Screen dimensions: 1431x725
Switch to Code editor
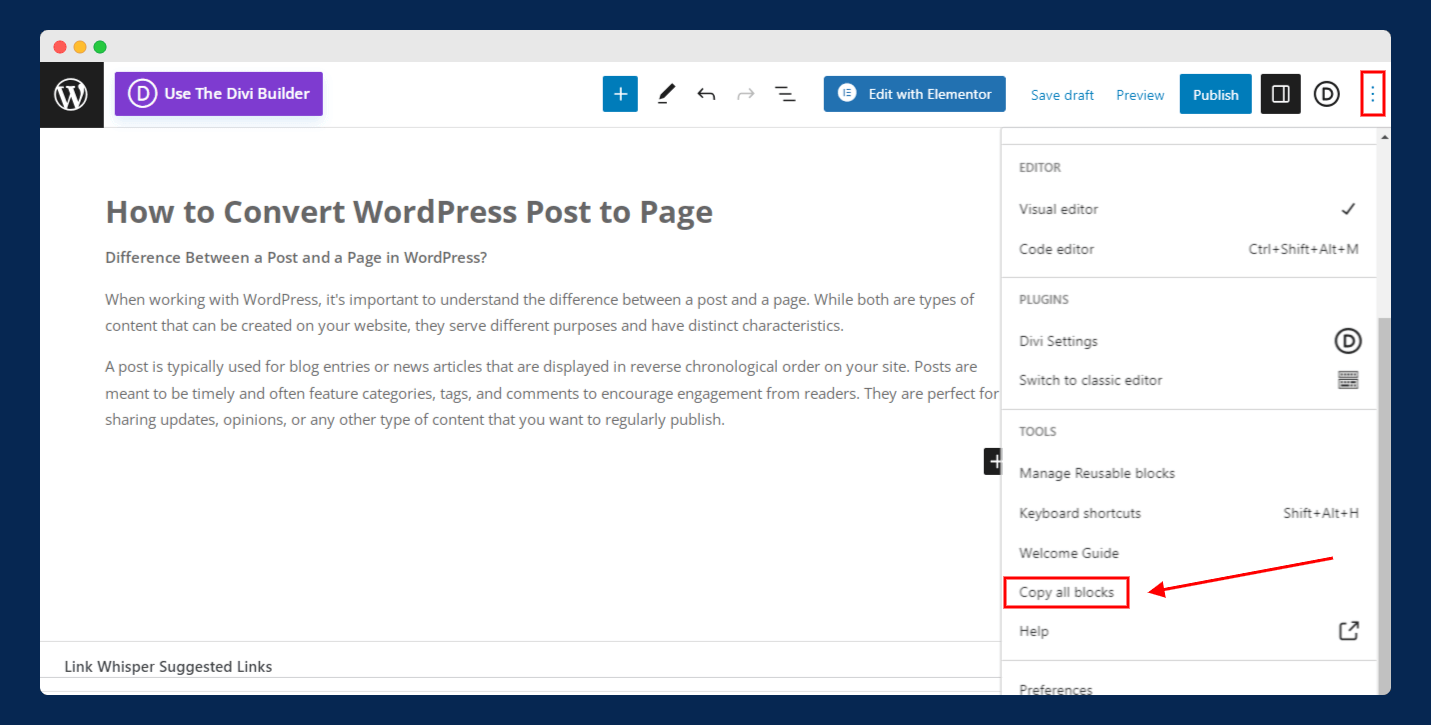point(1056,249)
